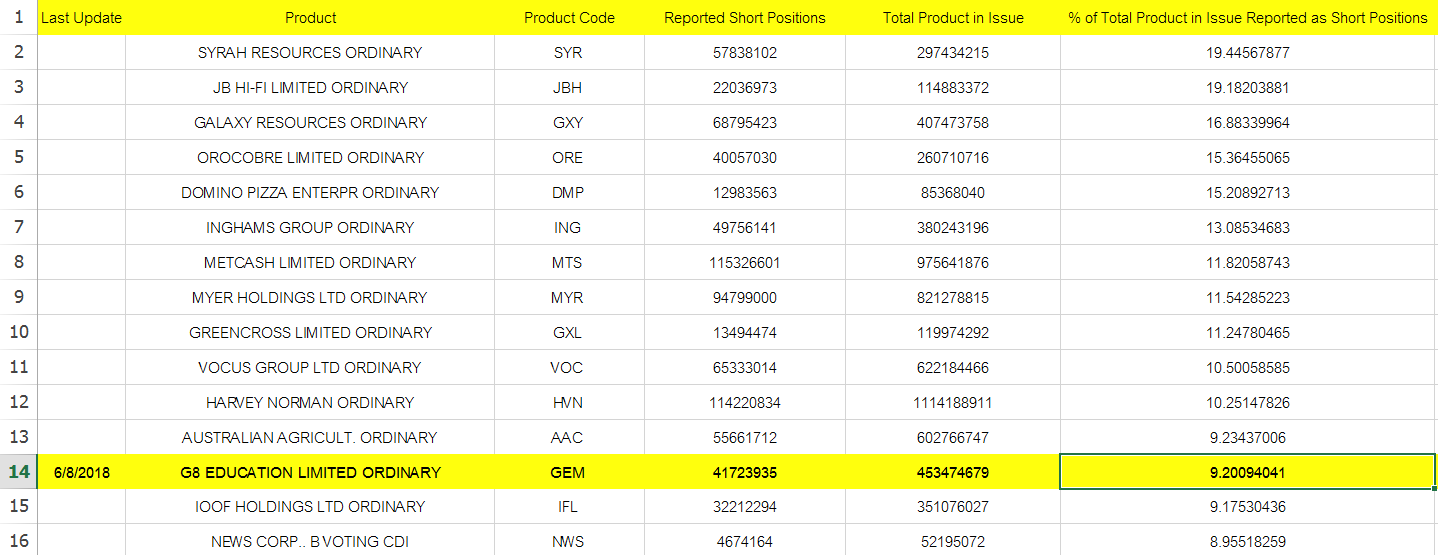Screen dimensions: 1438x555
Task: Click cell with value 1114188911
Action: tap(953, 402)
